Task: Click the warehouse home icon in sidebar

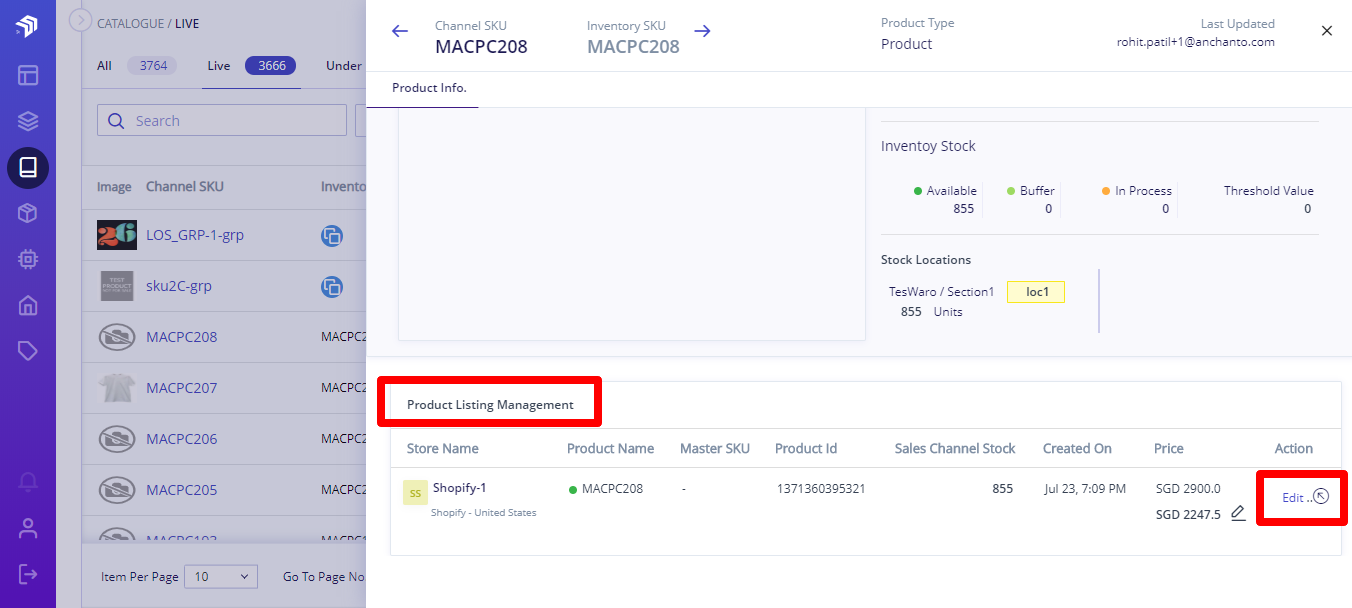Action: (28, 305)
